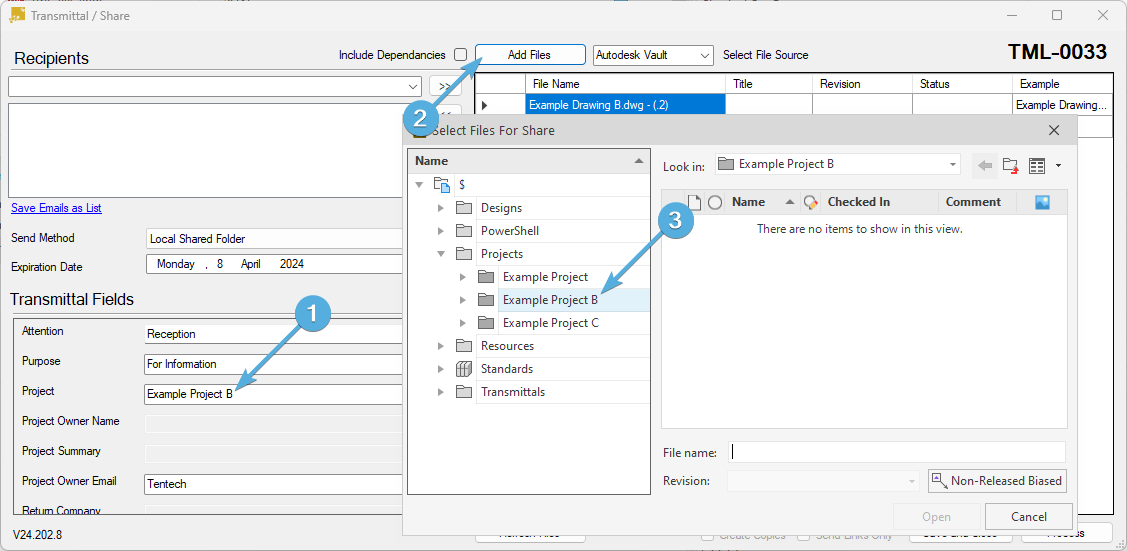Click the Send Method Local Shared Folder field

(275, 239)
